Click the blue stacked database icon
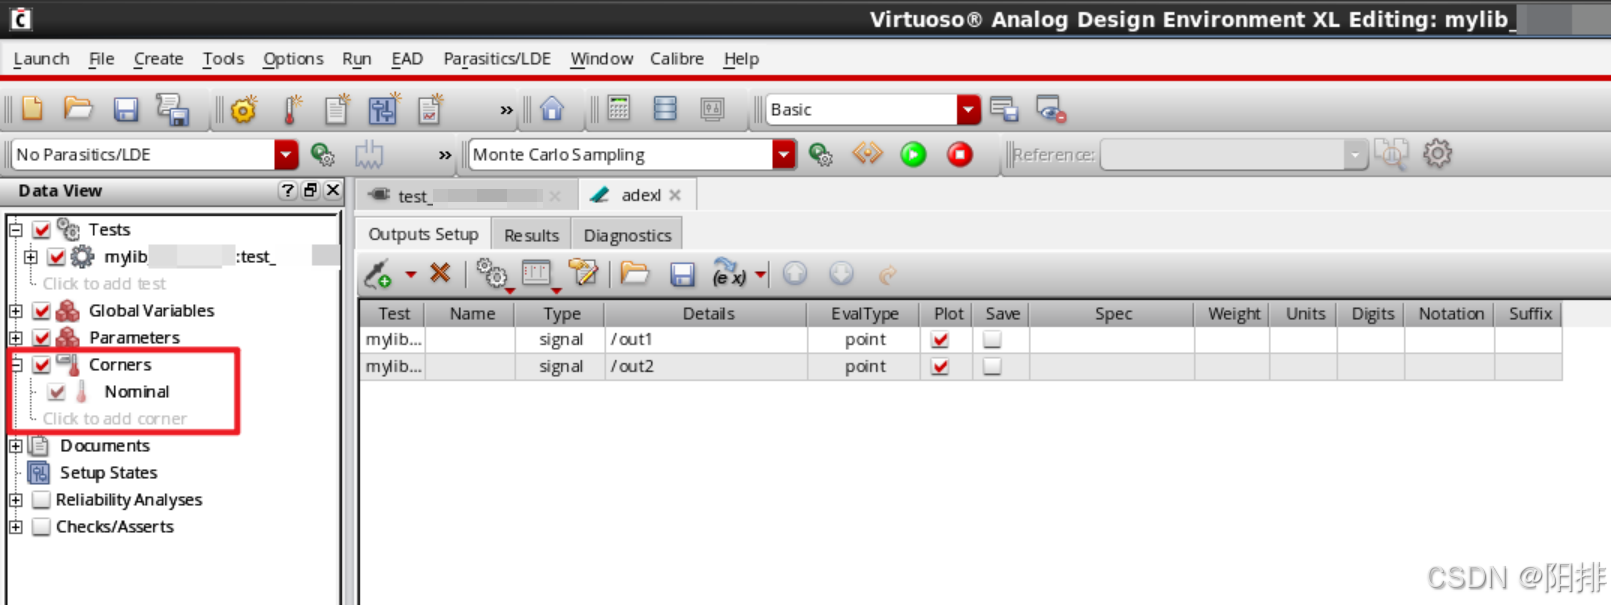 click(665, 108)
